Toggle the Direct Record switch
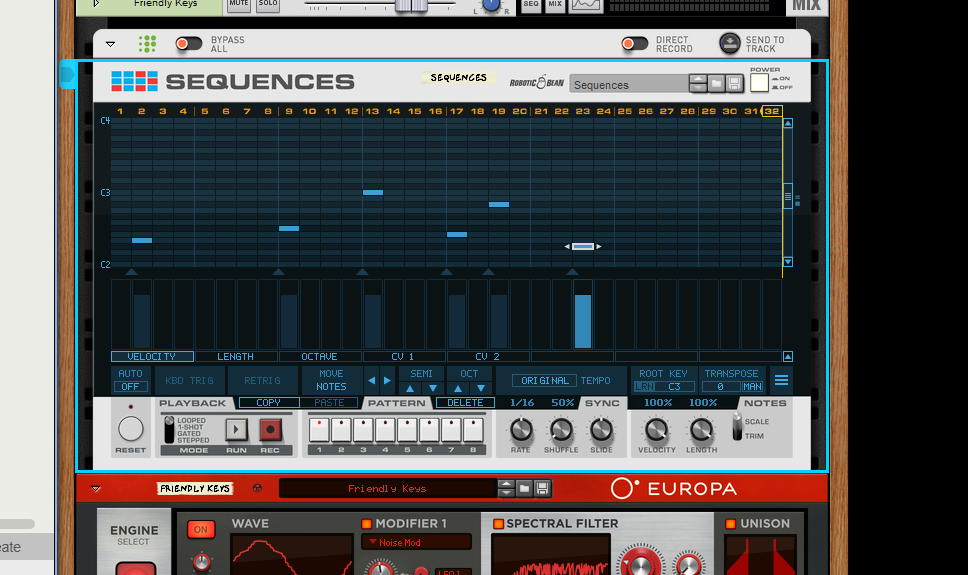This screenshot has width=968, height=575. 635,44
